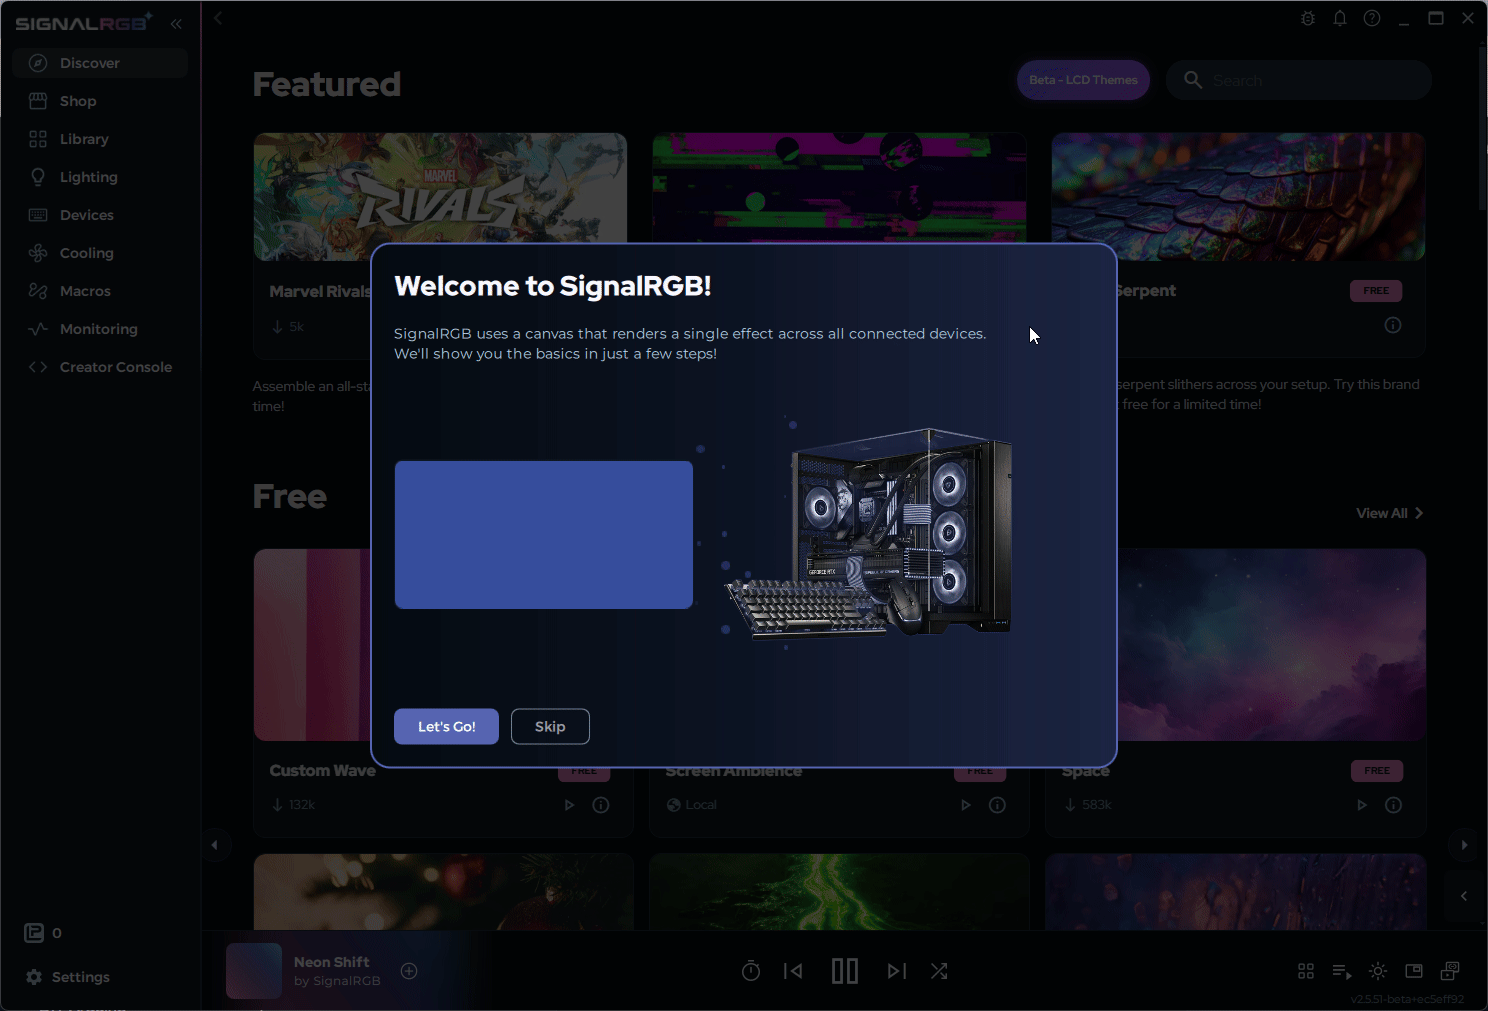The image size is (1488, 1011).
Task: Select the Cooling section in the sidebar
Action: coord(85,252)
